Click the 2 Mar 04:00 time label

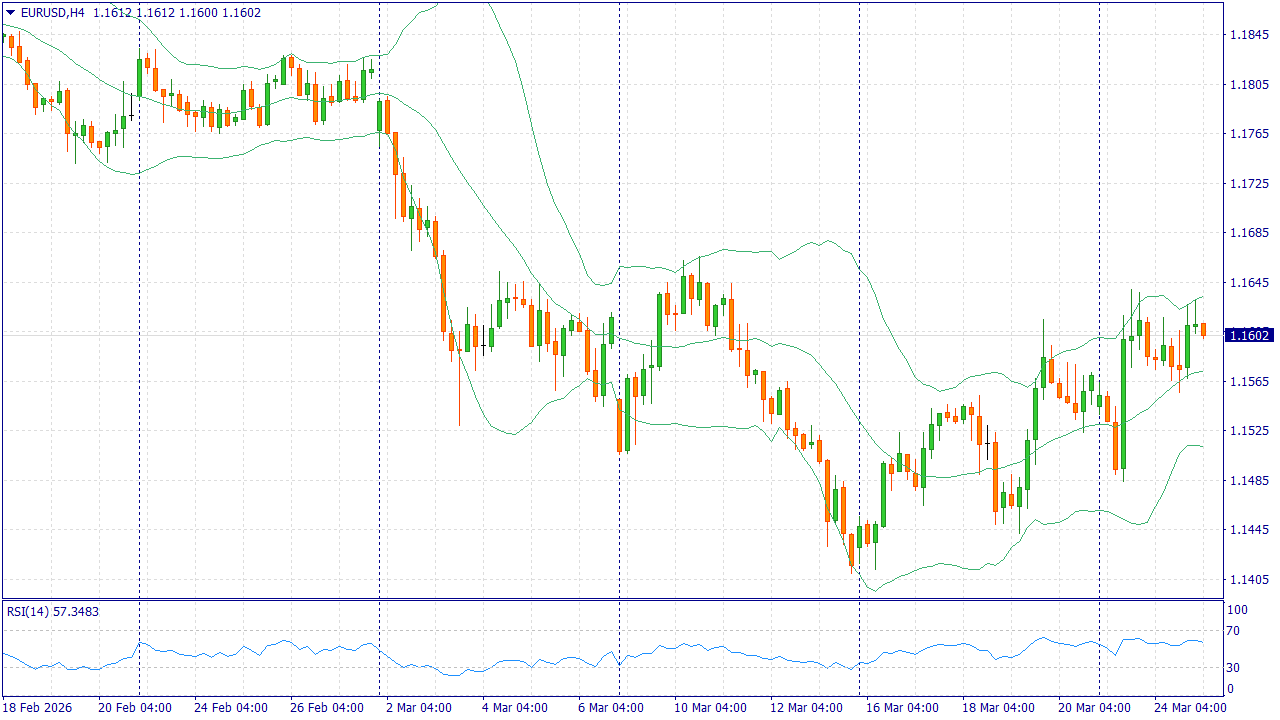419,708
